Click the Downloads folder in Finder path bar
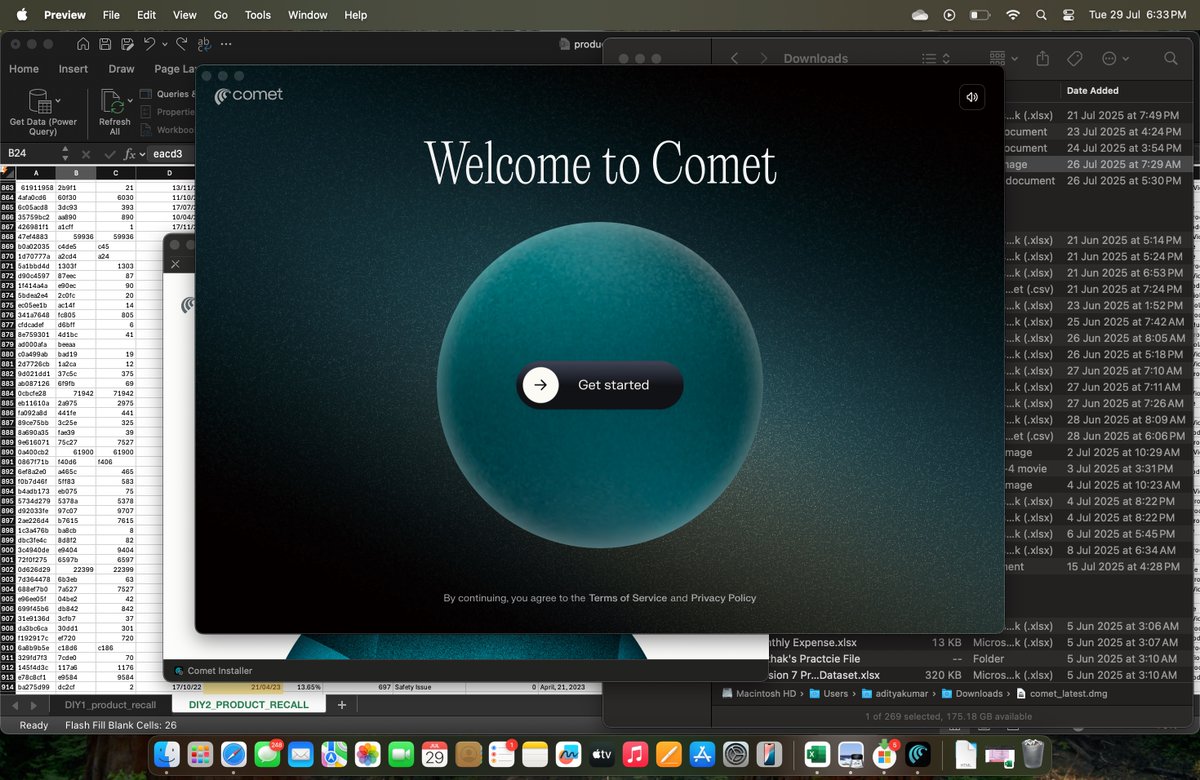This screenshot has height=780, width=1200. point(971,693)
